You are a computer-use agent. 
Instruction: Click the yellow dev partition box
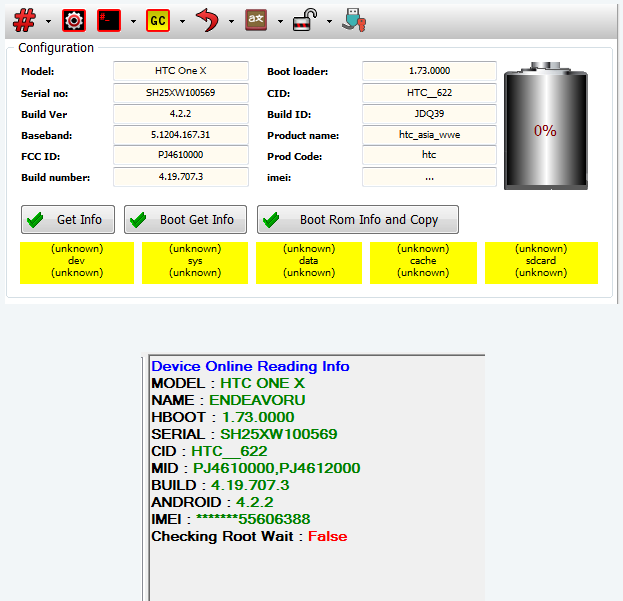tap(77, 263)
